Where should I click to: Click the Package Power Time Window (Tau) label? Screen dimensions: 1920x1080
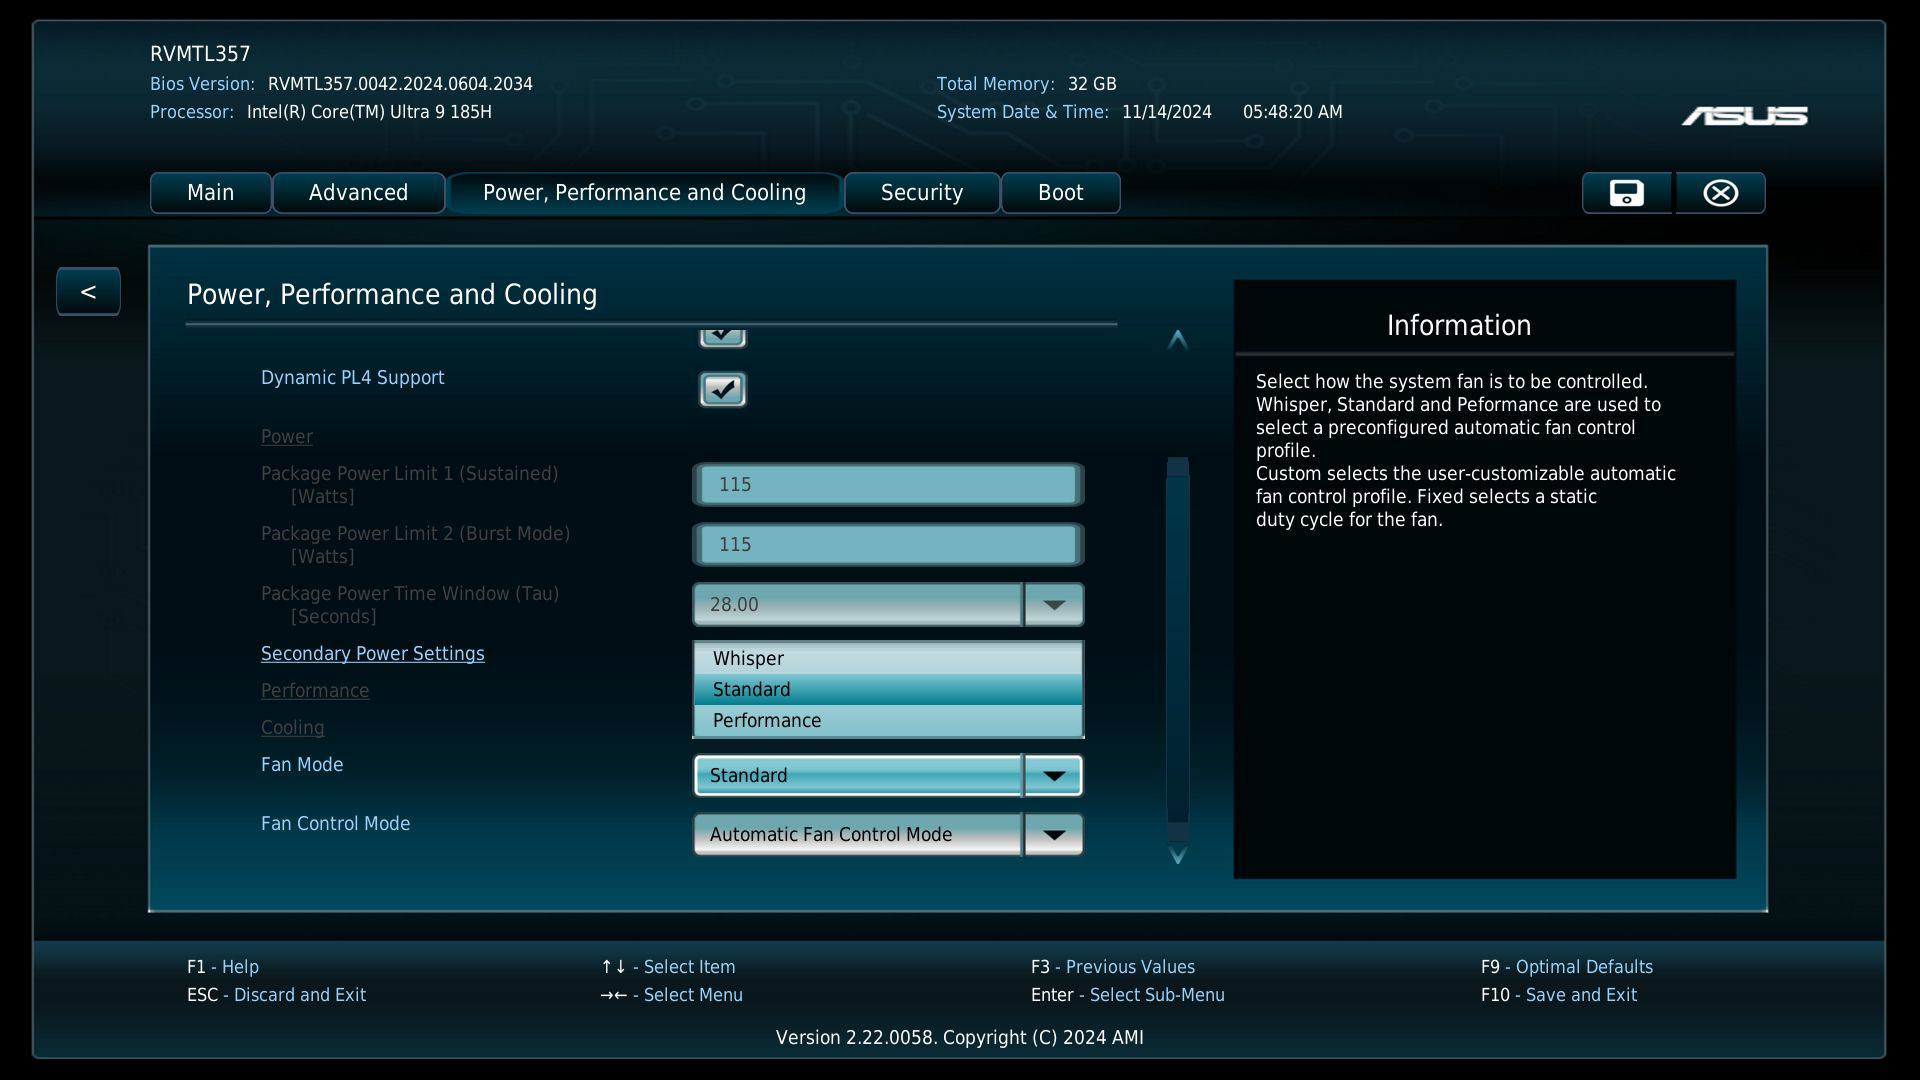click(x=410, y=605)
